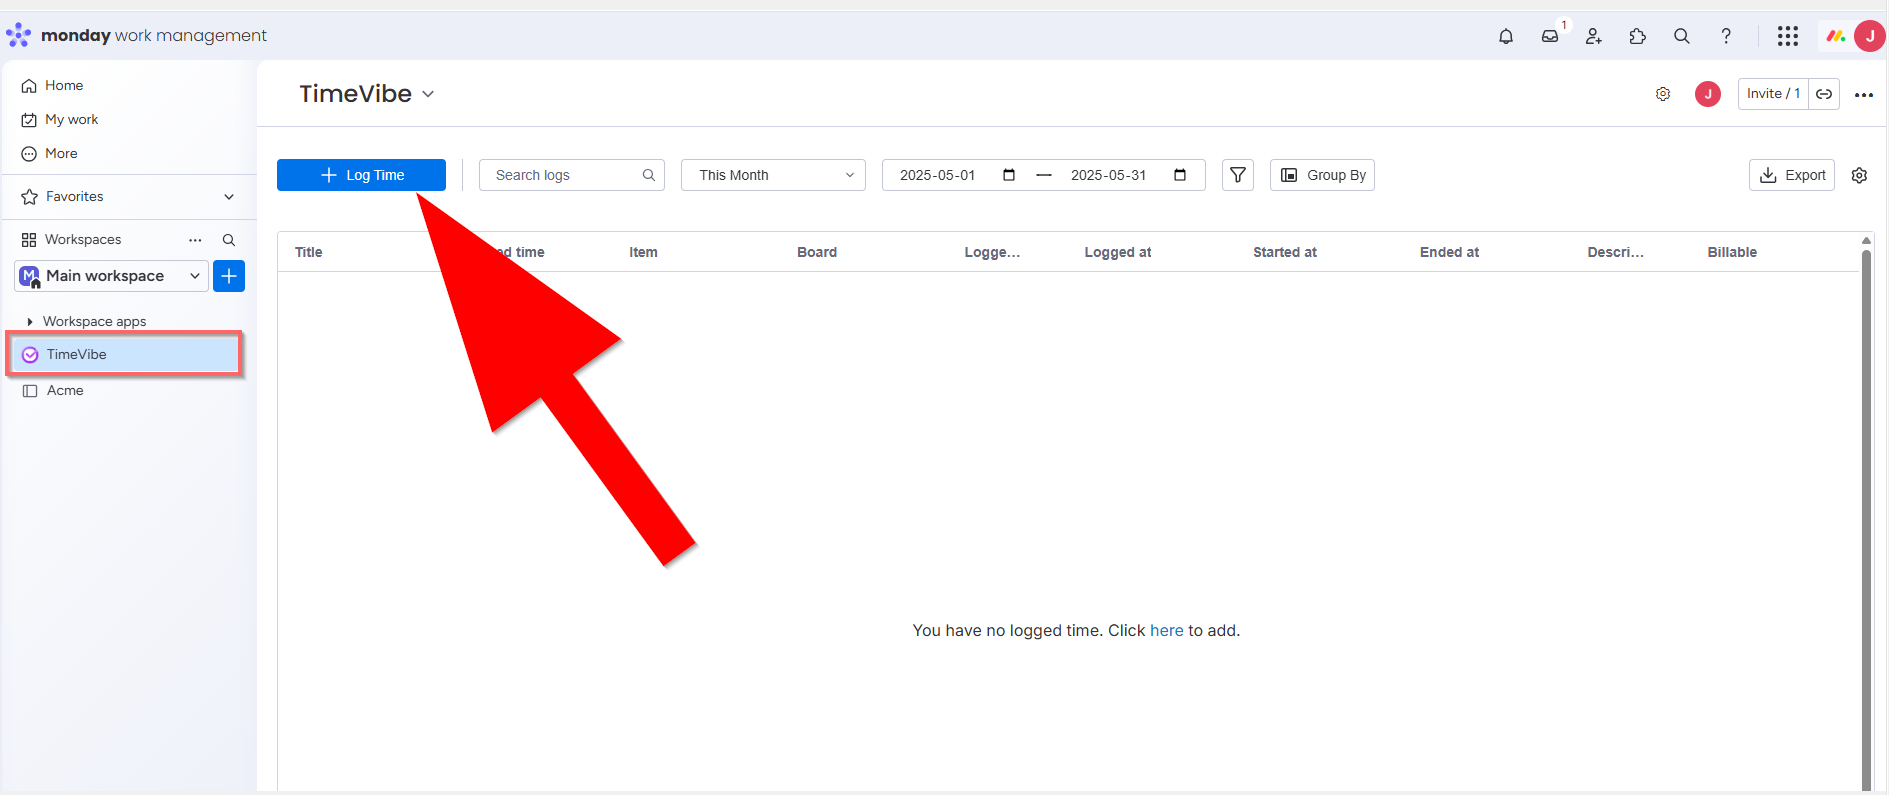Click the Log Time button
Image resolution: width=1889 pixels, height=795 pixels.
point(361,175)
